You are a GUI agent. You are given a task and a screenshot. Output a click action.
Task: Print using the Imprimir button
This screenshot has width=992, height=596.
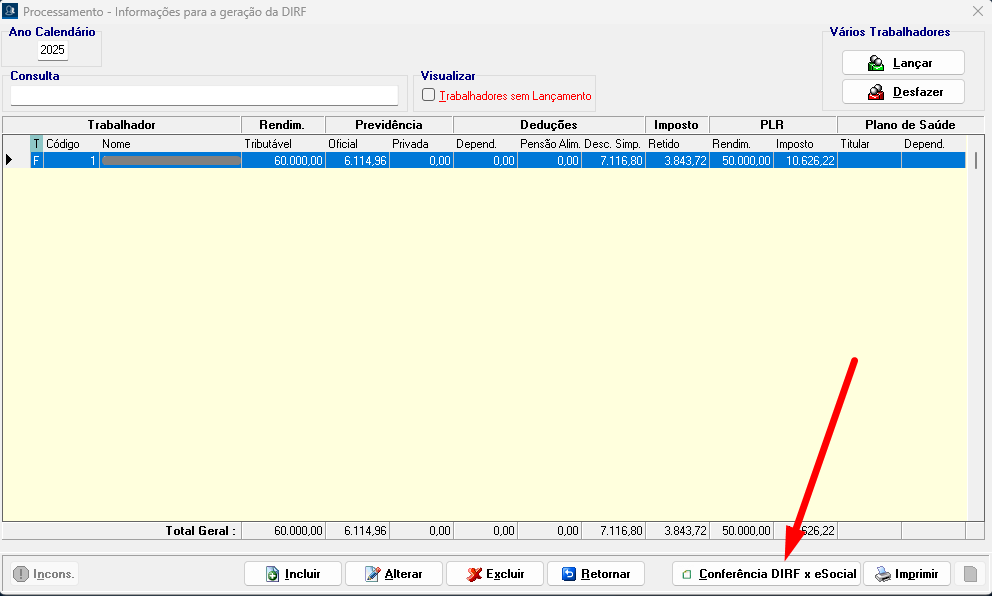click(906, 574)
